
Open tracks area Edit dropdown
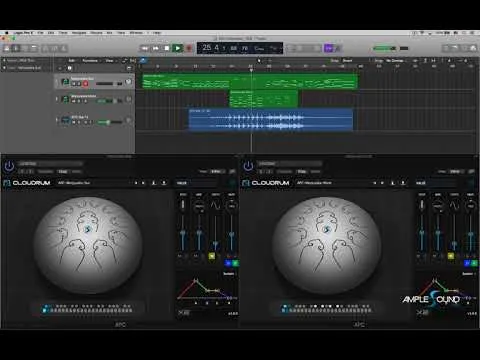pyautogui.click(x=72, y=61)
